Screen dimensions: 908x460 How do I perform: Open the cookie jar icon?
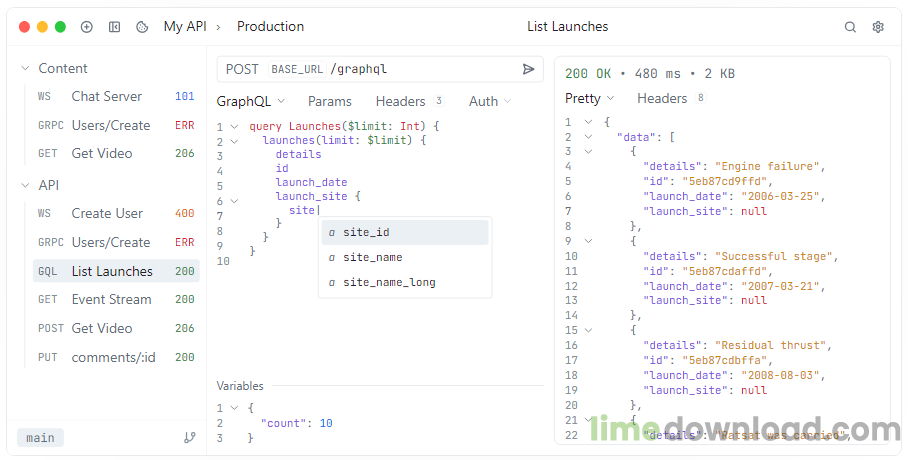pos(142,27)
